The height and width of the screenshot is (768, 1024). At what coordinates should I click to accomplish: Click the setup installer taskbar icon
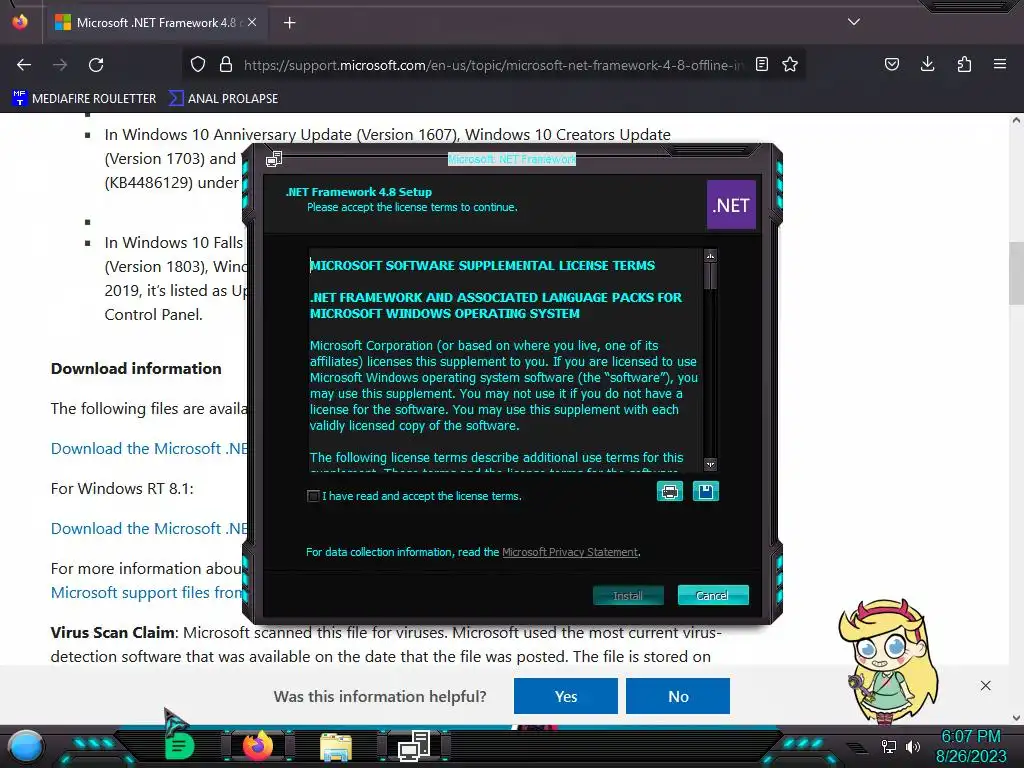click(413, 746)
